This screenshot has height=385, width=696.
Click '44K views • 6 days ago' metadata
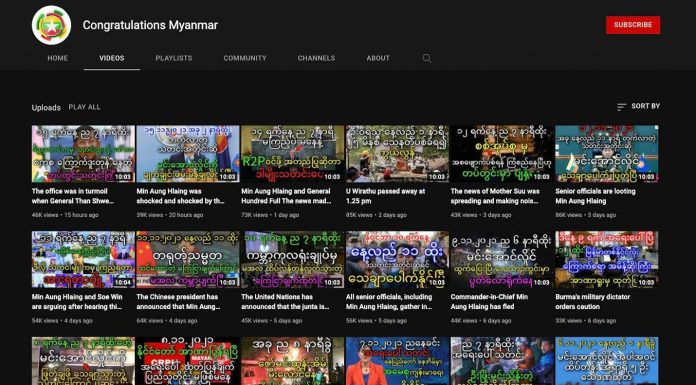[481, 321]
